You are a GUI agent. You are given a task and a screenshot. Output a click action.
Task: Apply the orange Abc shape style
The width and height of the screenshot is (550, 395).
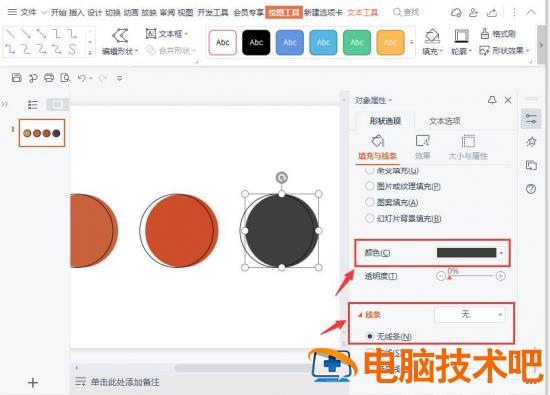(390, 42)
